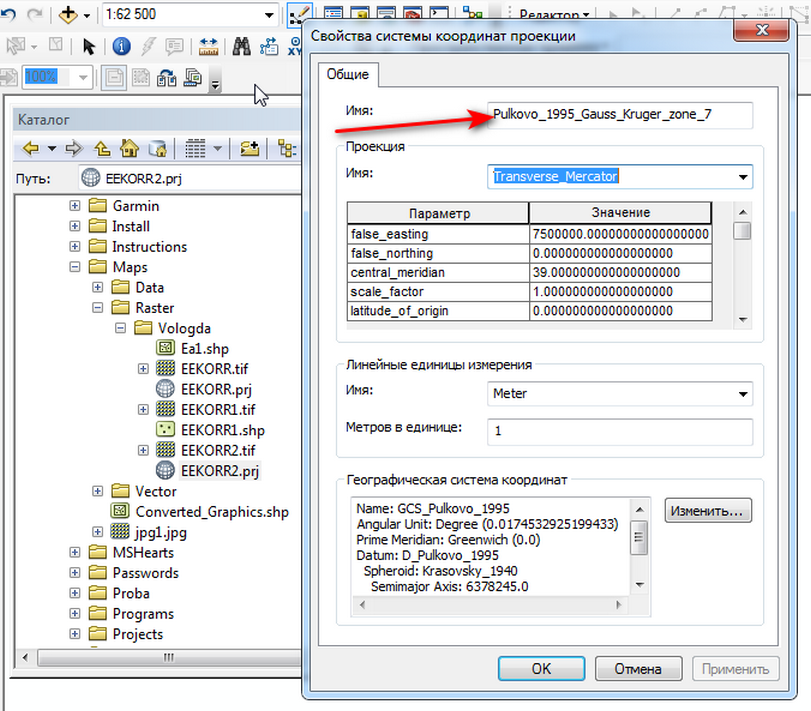Image resolution: width=811 pixels, height=711 pixels.
Task: Select the EEKORR1.shp point shapefile
Action: coord(222,430)
